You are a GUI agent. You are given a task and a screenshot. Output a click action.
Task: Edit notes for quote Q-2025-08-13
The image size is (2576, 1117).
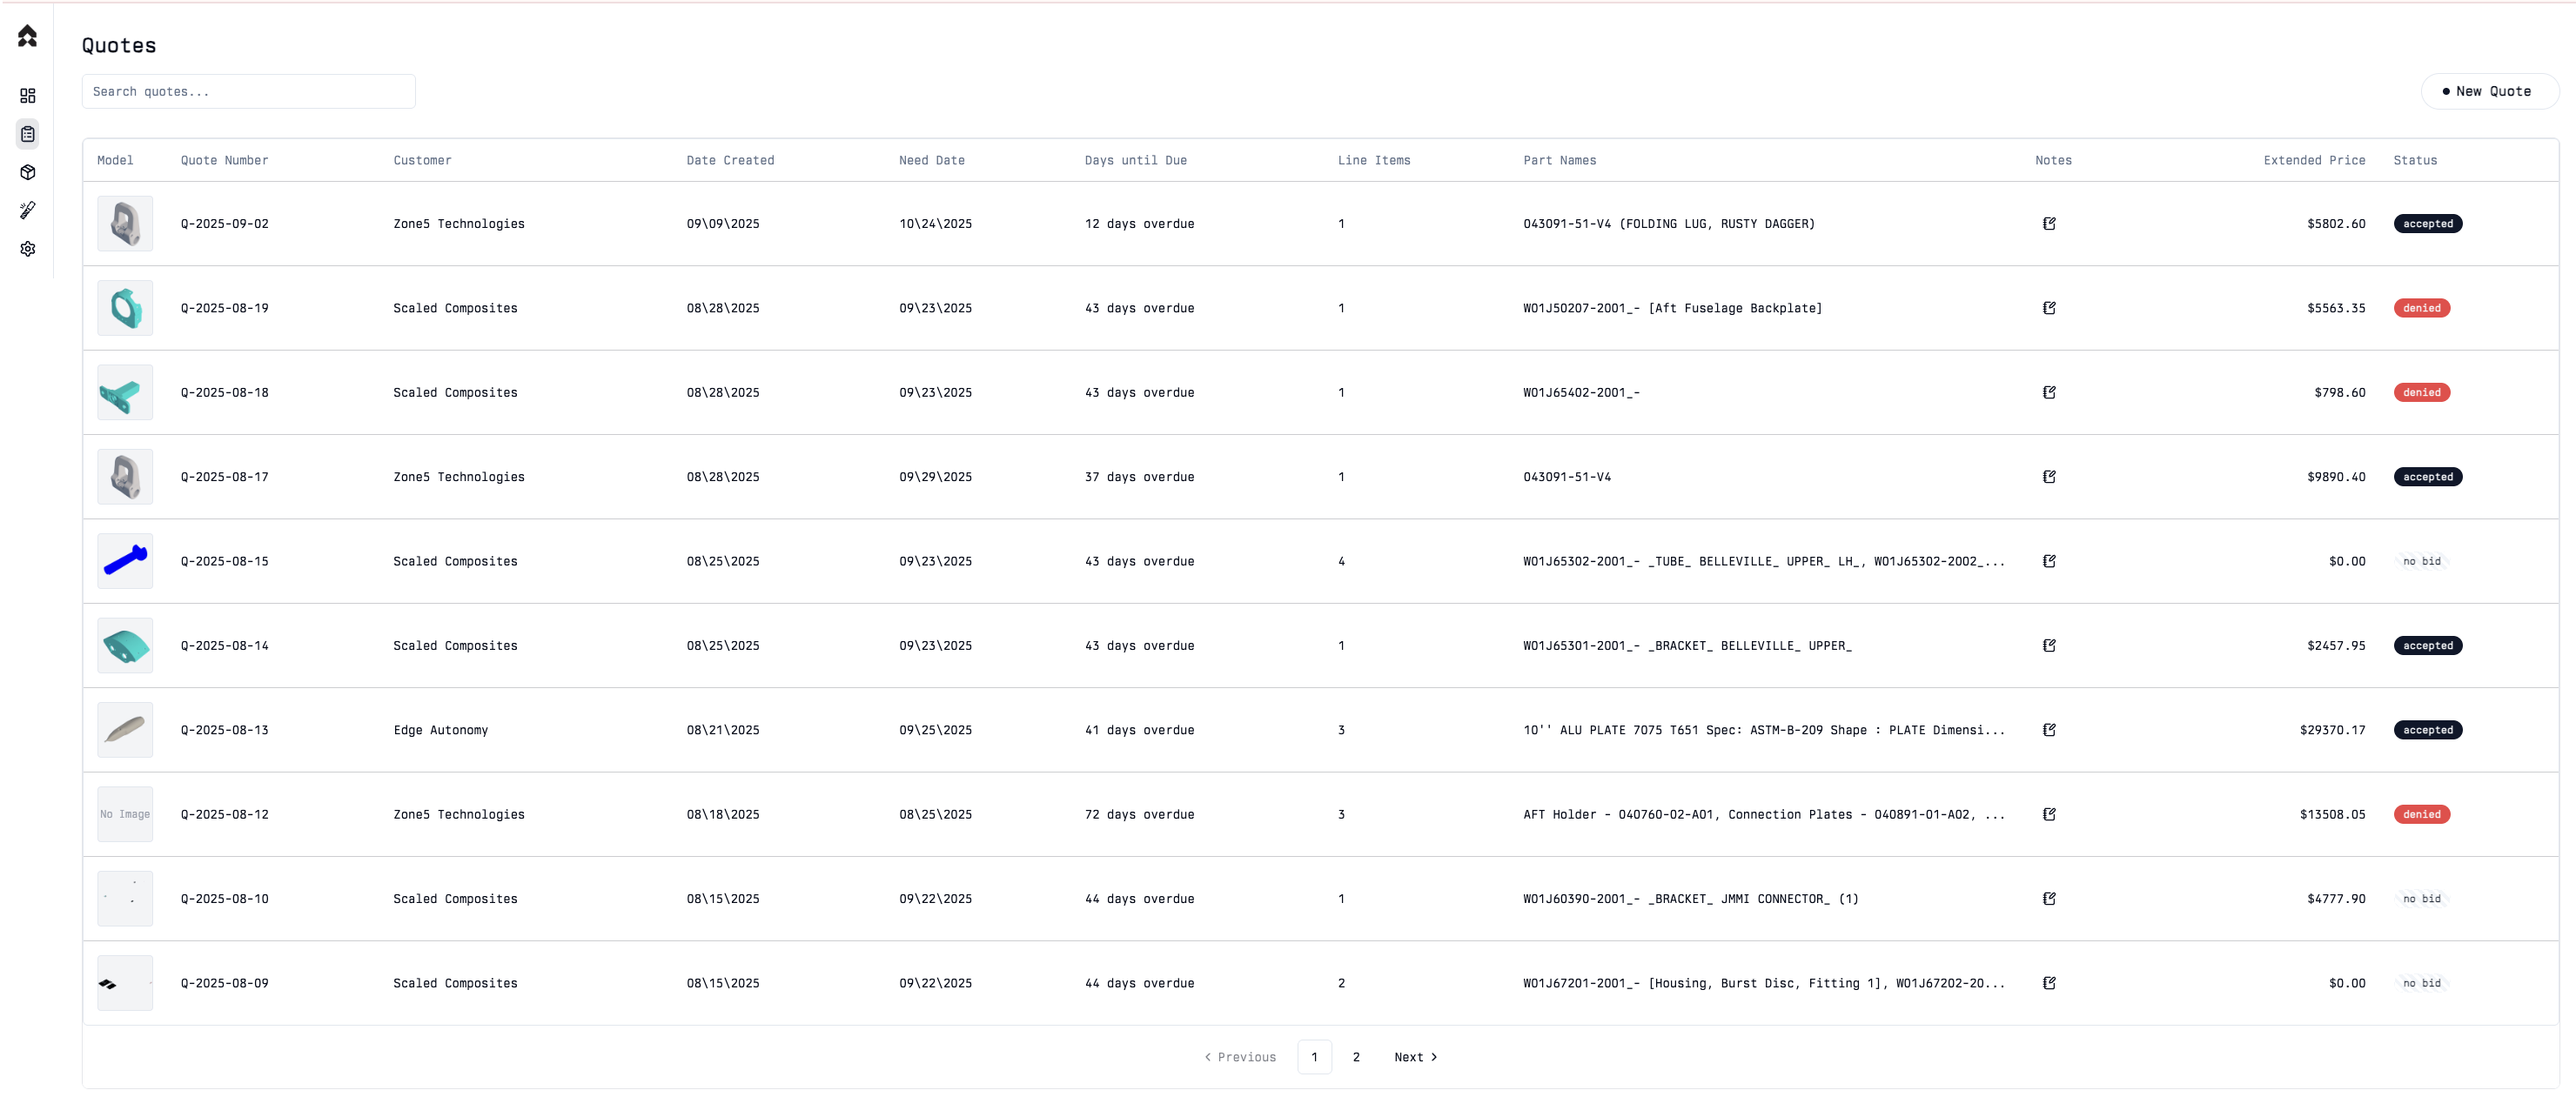2049,730
